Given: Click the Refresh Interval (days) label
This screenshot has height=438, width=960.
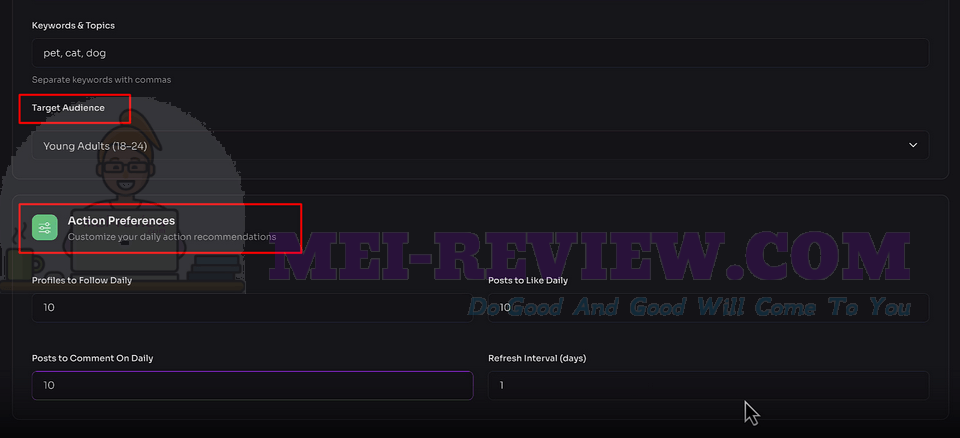Looking at the screenshot, I should (x=537, y=358).
